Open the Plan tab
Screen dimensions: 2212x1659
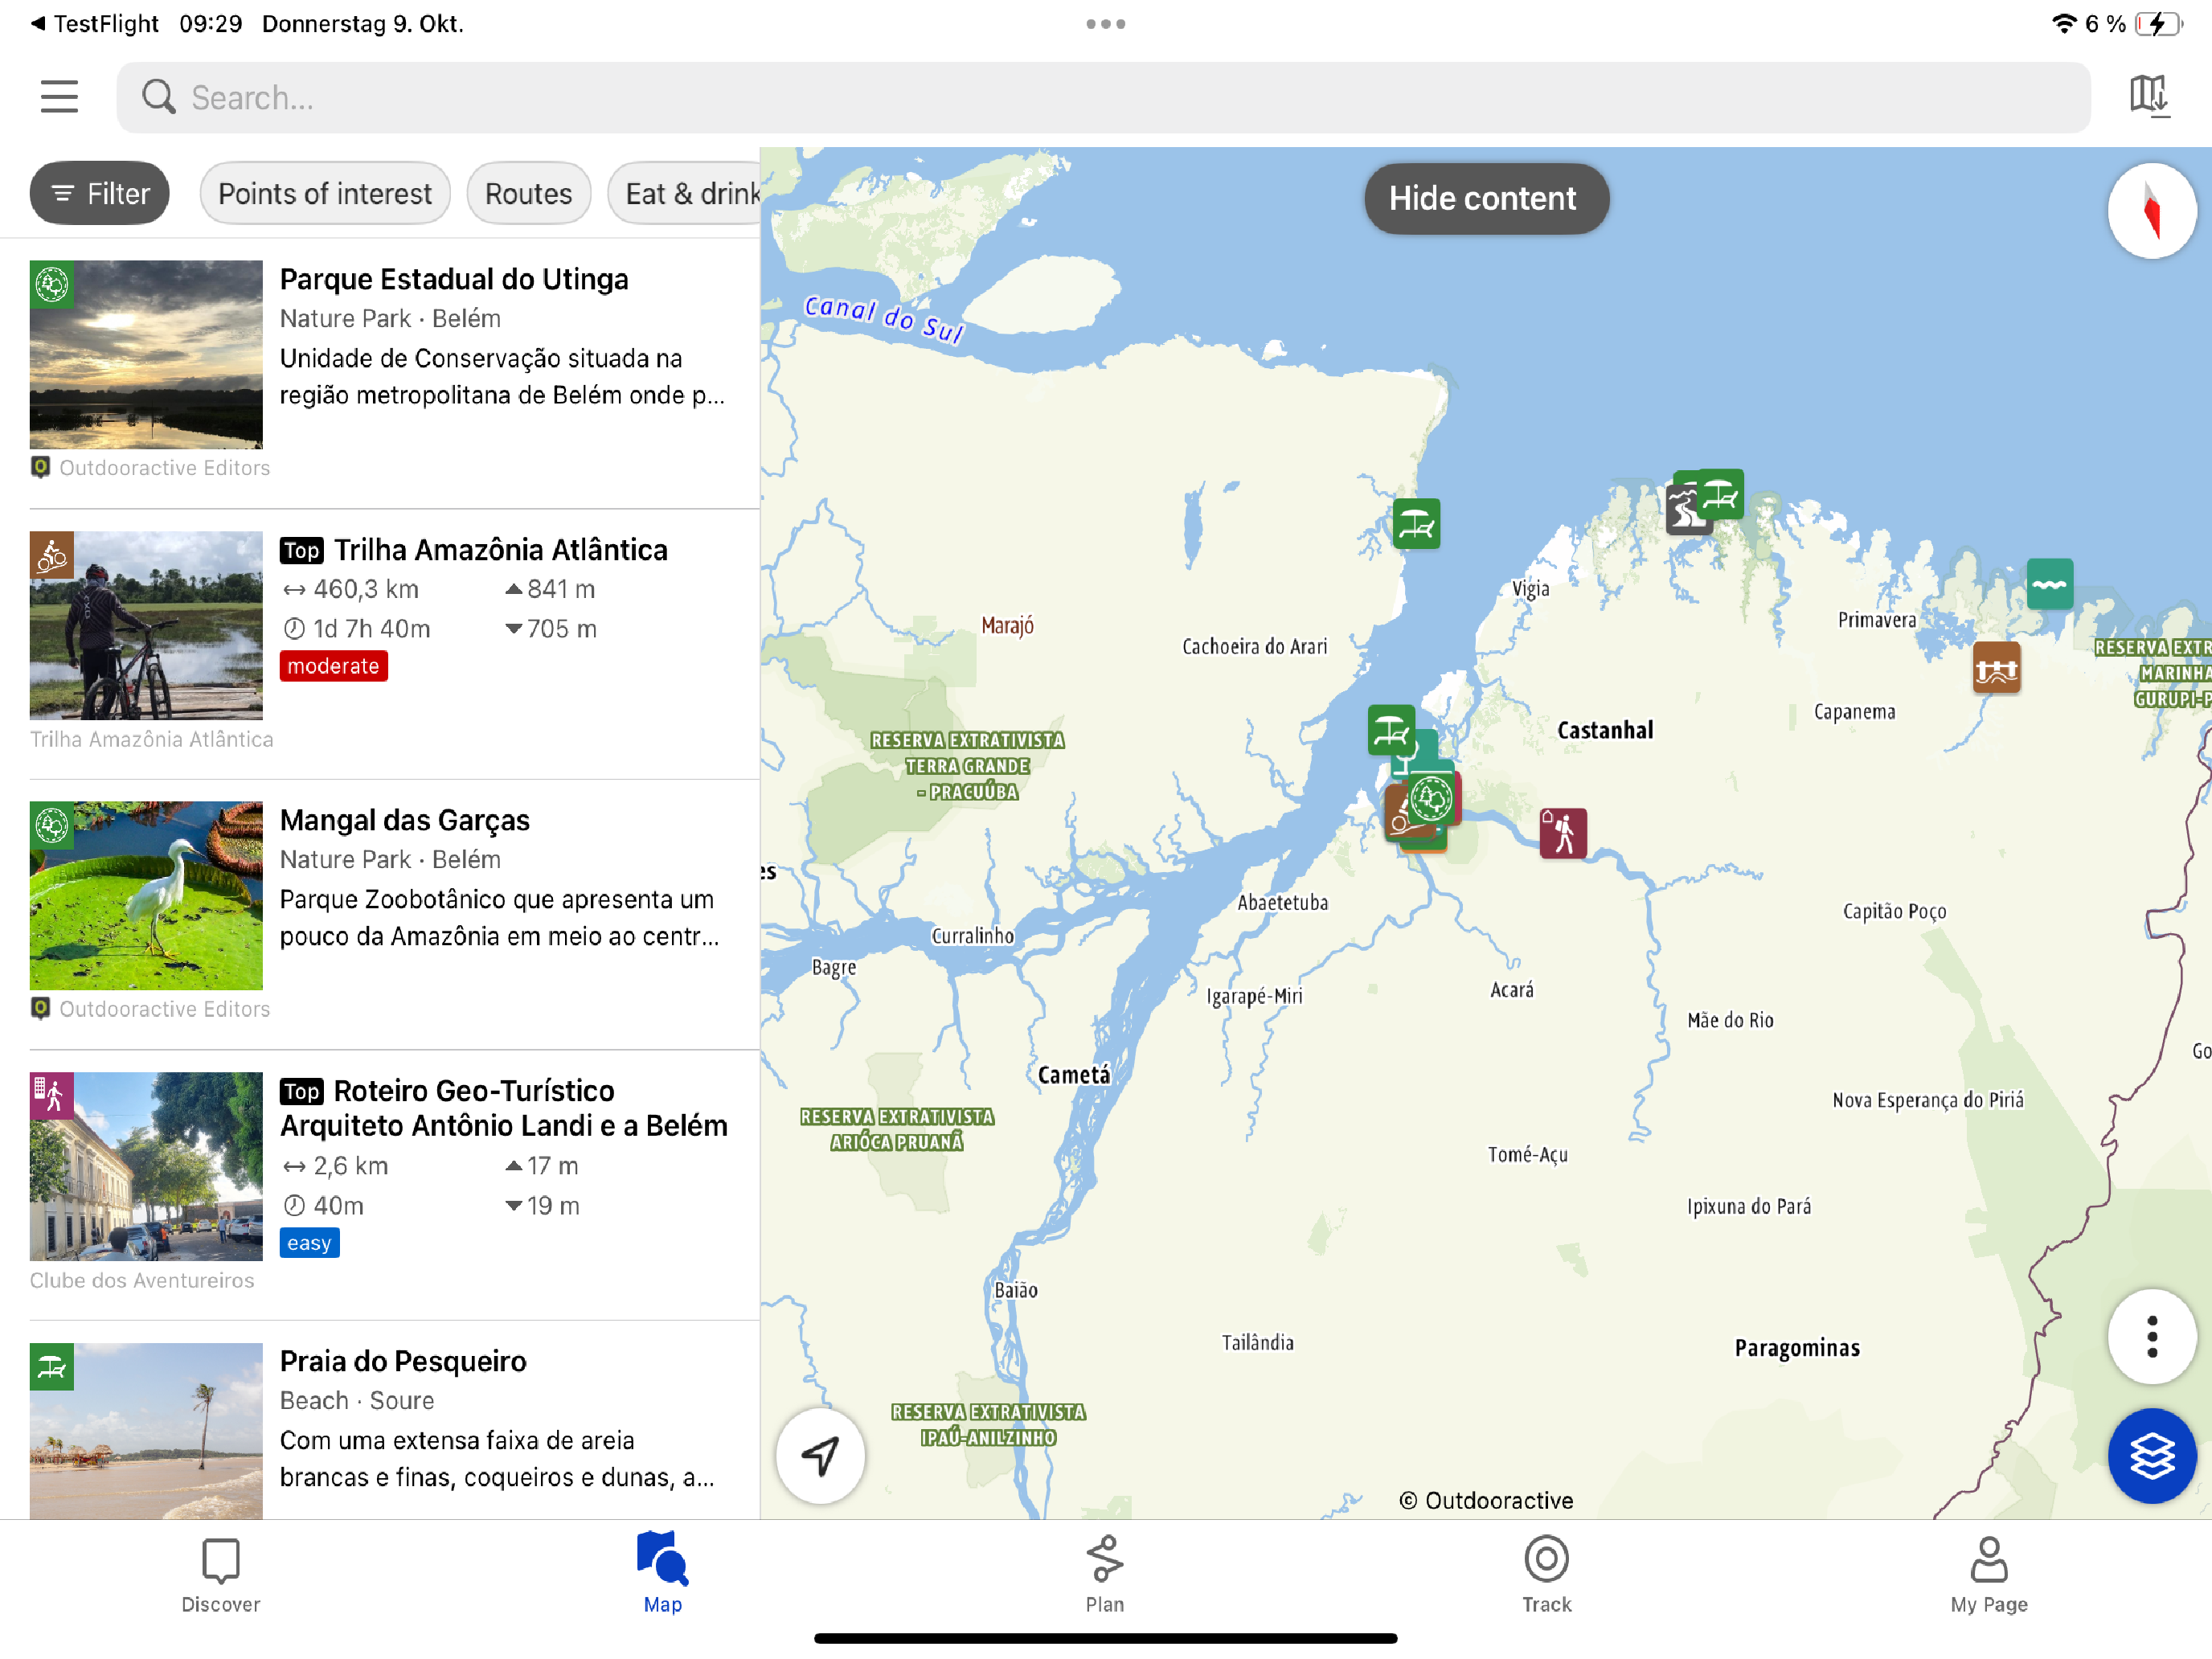tap(1105, 1575)
